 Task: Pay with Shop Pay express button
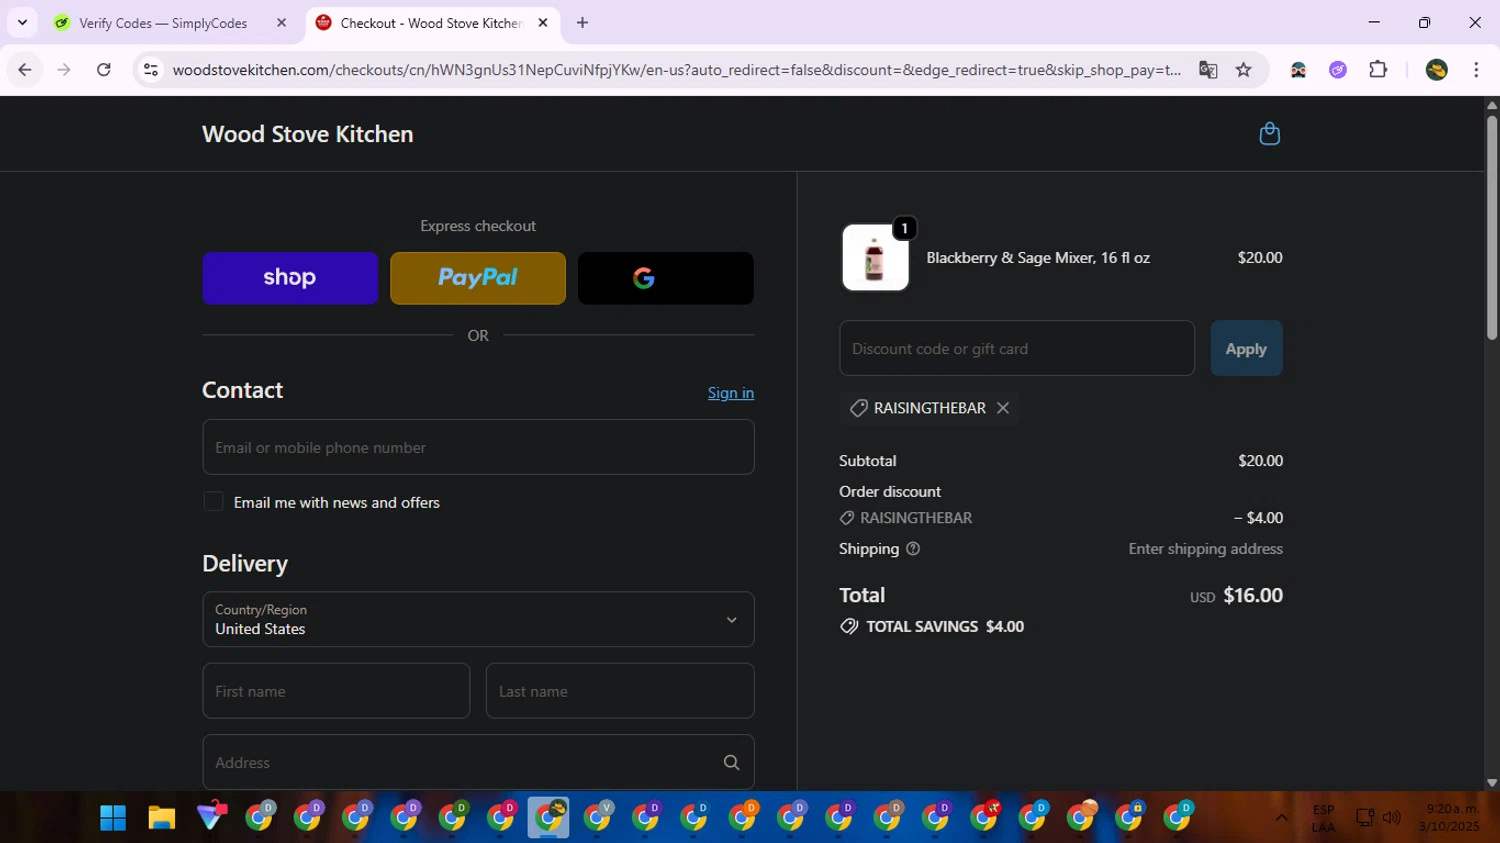(x=290, y=278)
